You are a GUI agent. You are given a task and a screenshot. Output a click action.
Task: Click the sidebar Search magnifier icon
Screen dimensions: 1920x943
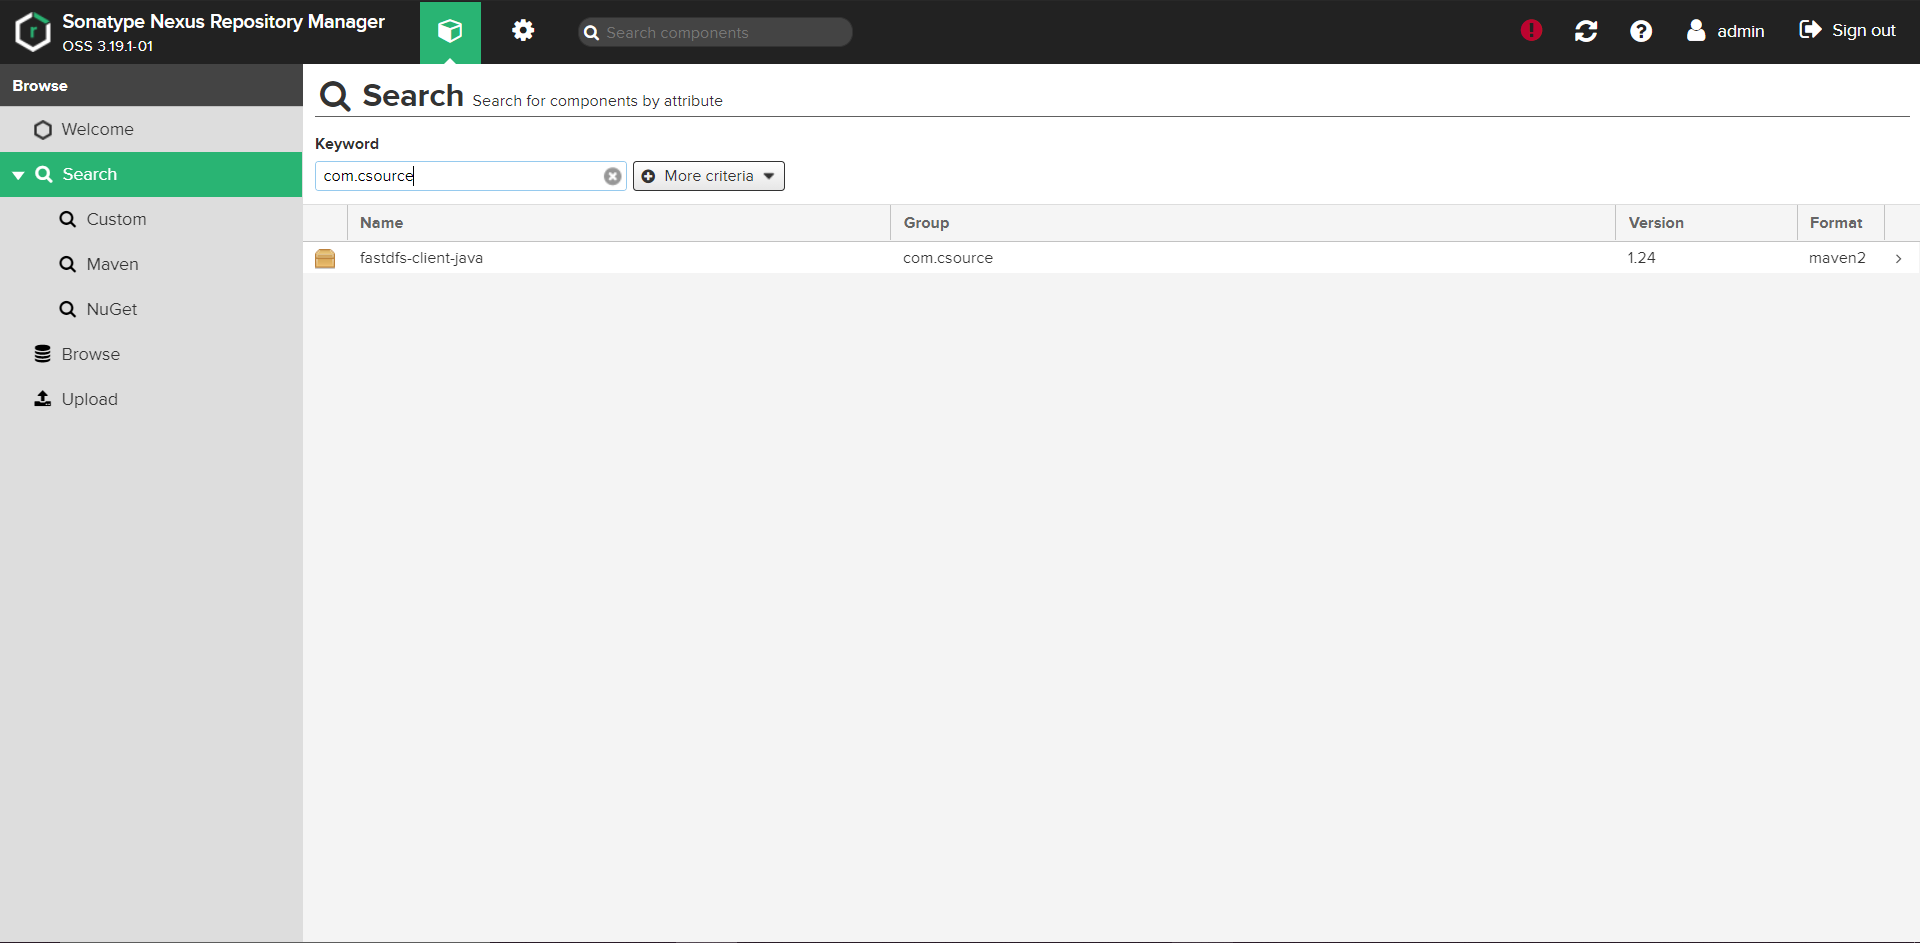click(x=44, y=174)
